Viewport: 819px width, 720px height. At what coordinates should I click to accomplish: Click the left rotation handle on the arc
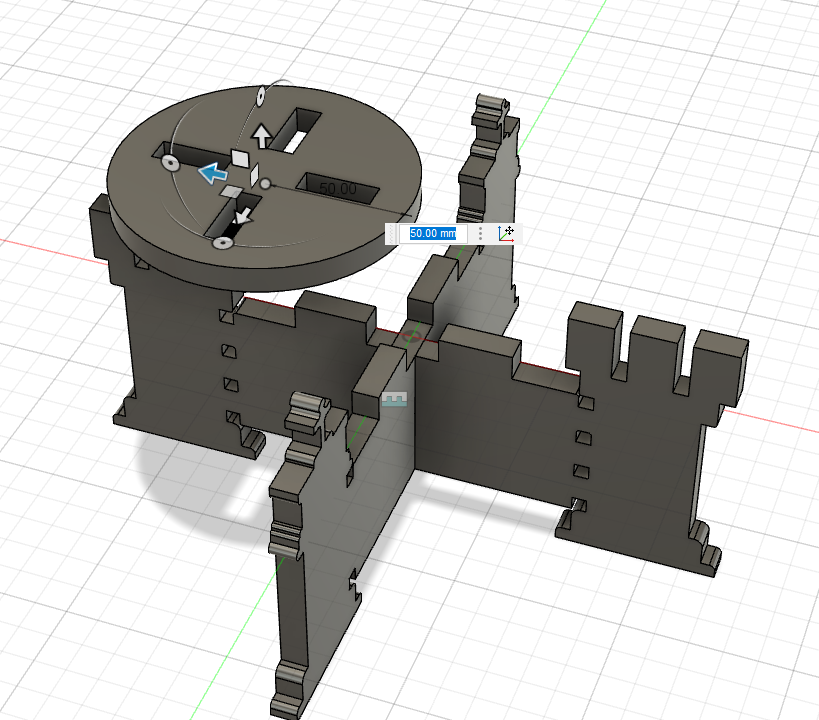coord(170,164)
